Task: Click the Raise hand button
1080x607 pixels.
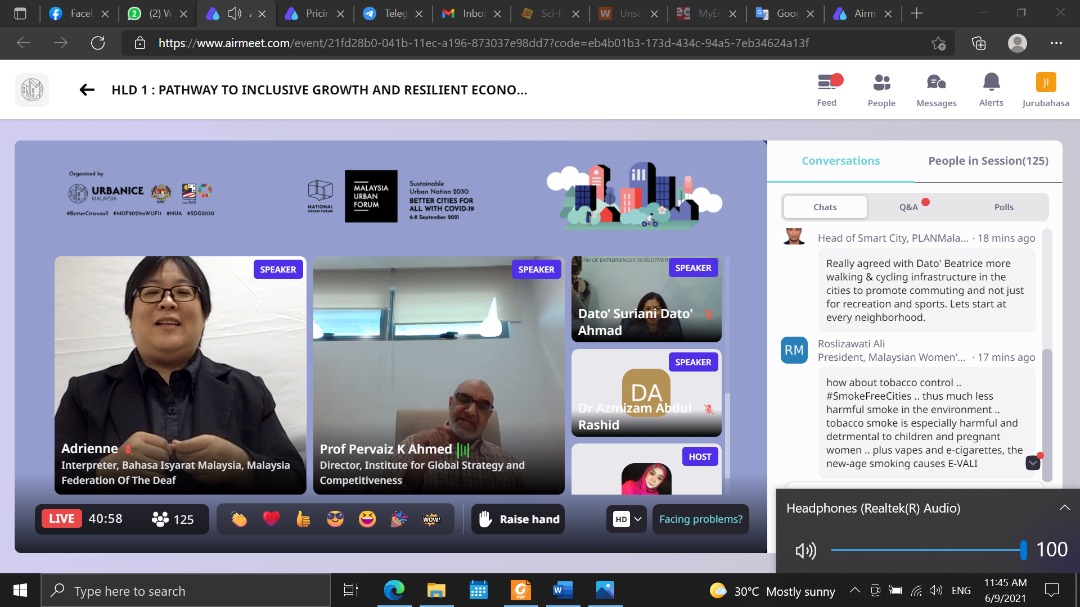Action: [518, 519]
